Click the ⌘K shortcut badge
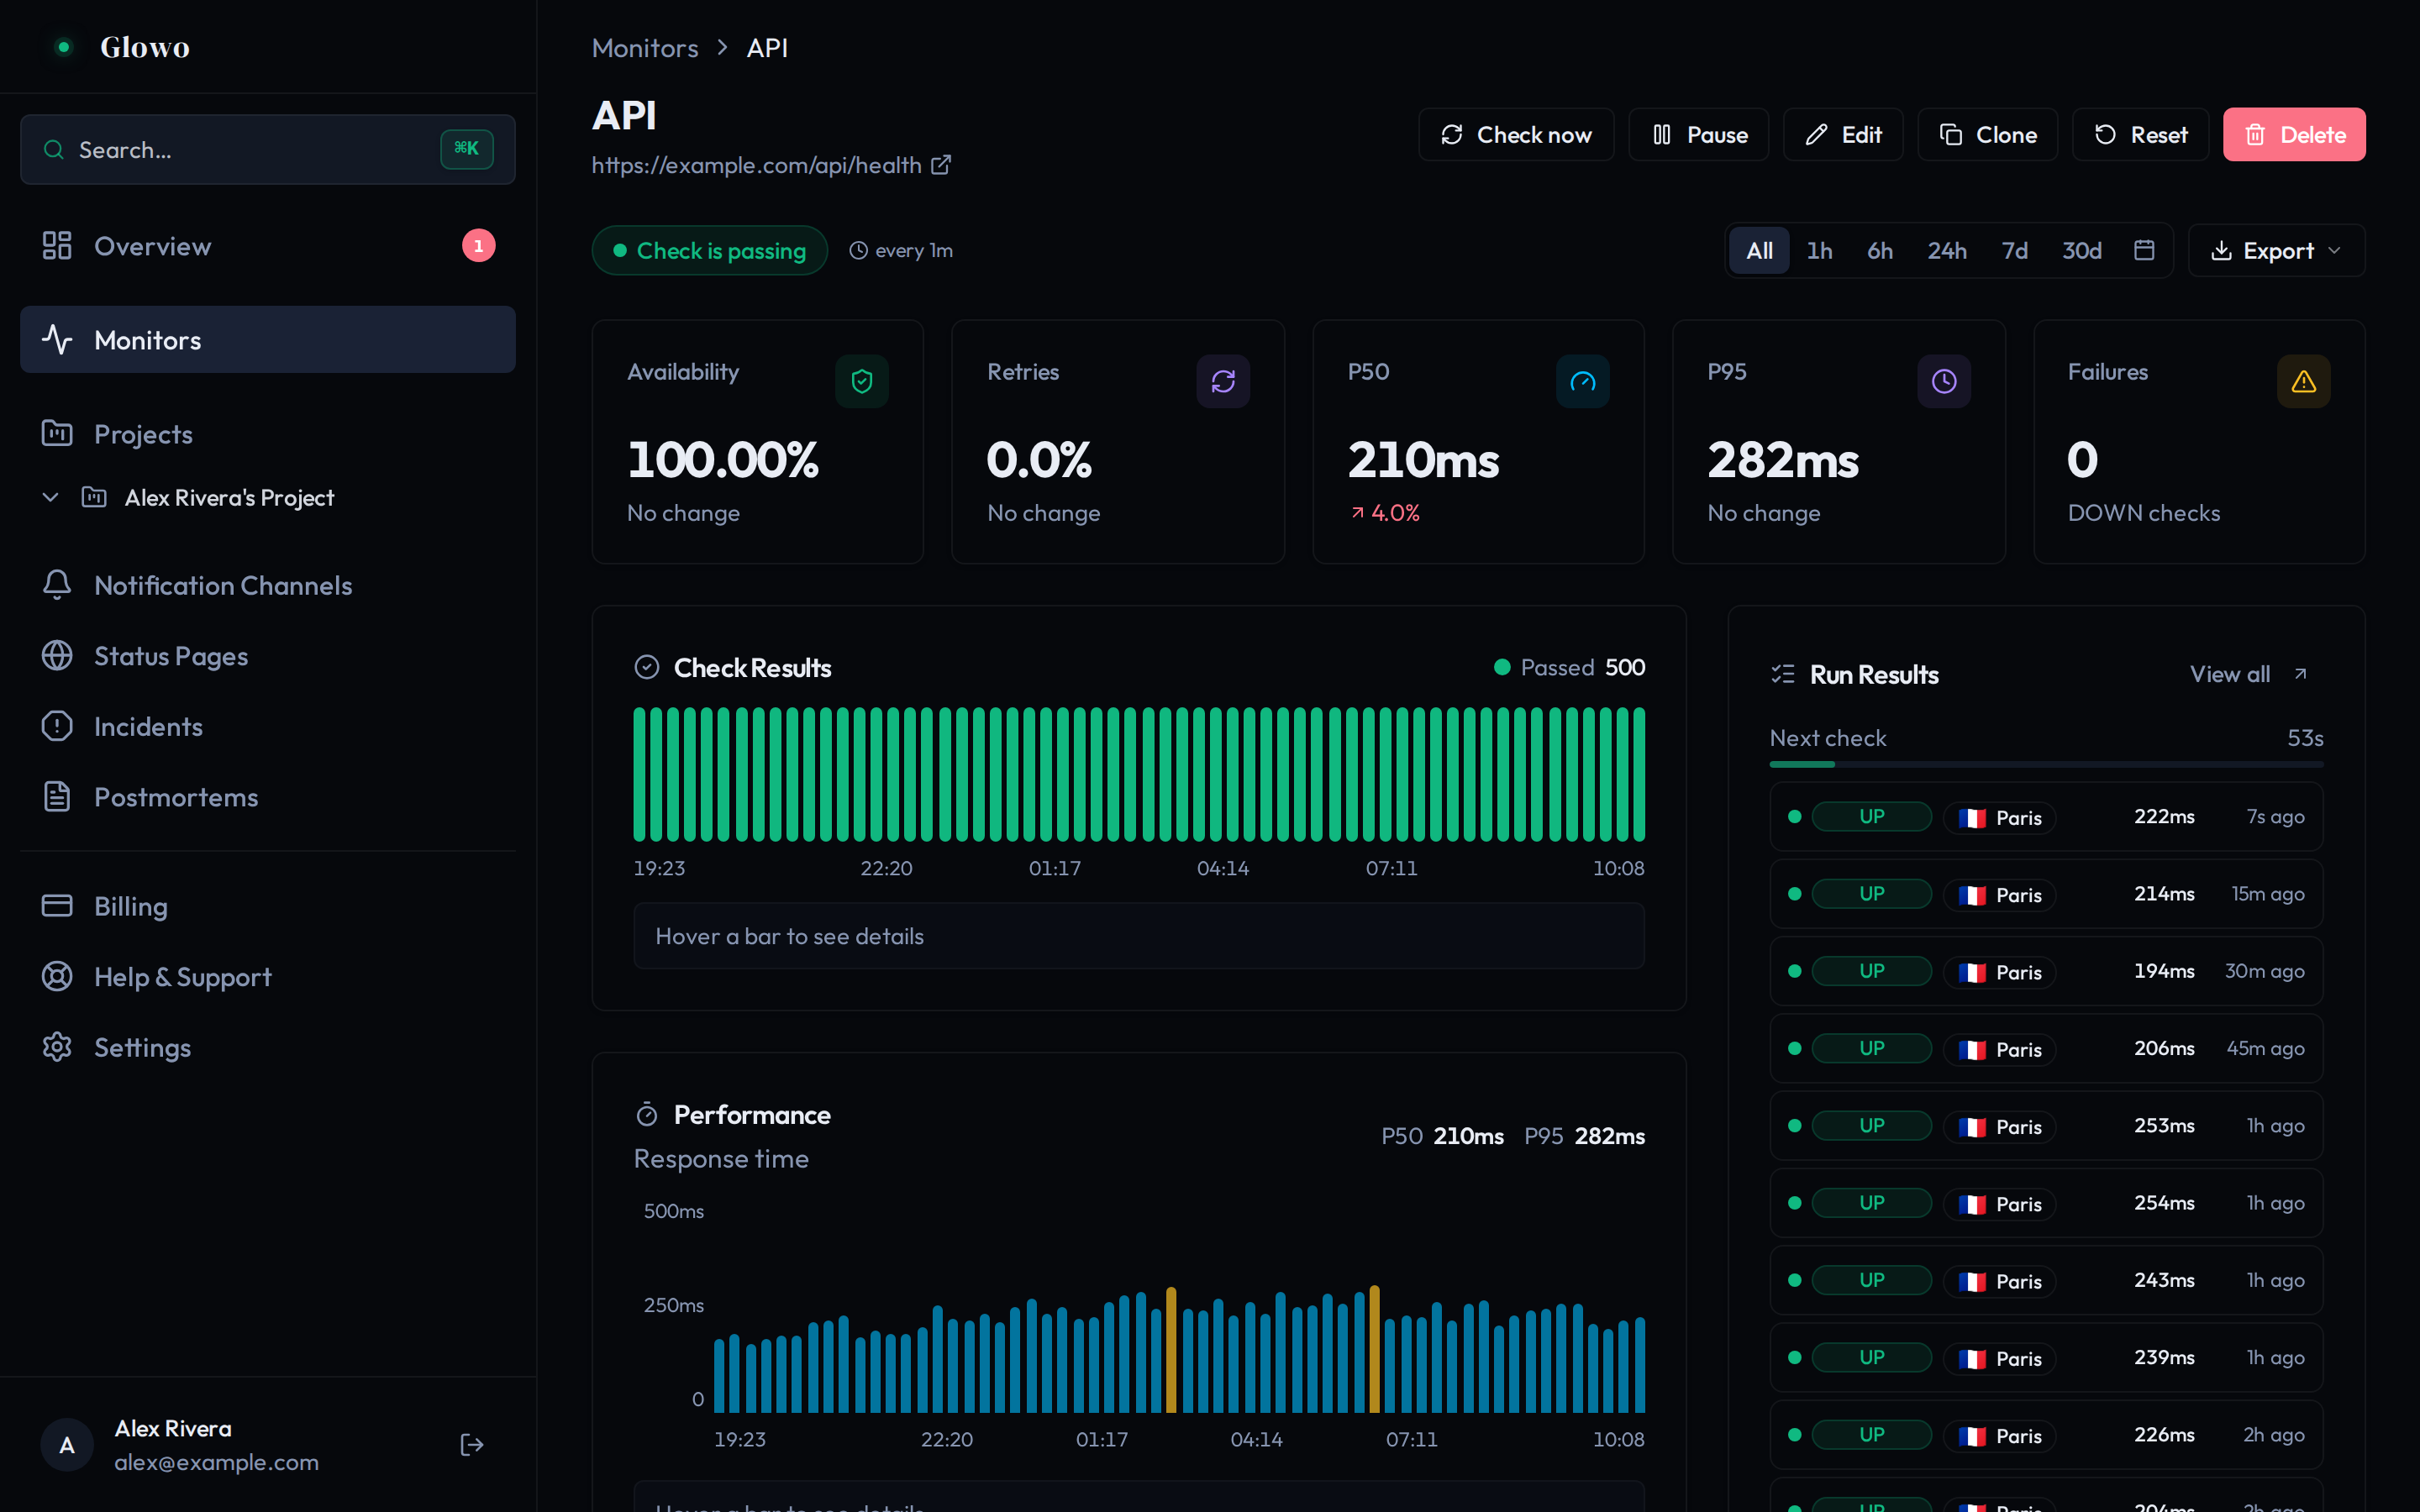 467,149
